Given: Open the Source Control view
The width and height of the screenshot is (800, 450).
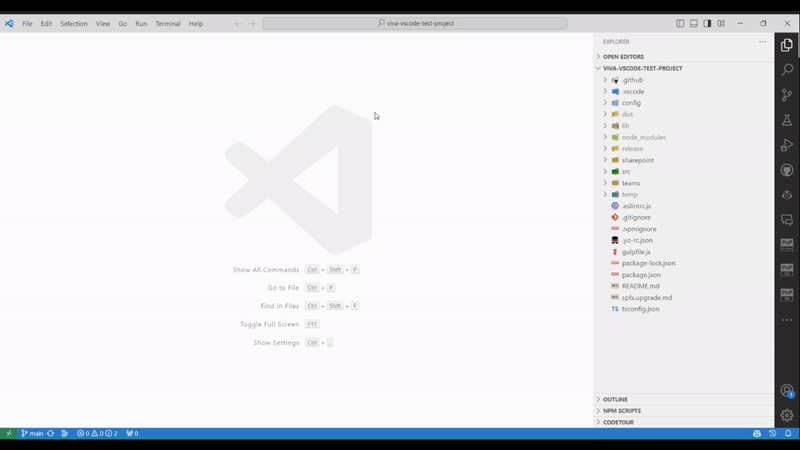Looking at the screenshot, I should click(787, 95).
